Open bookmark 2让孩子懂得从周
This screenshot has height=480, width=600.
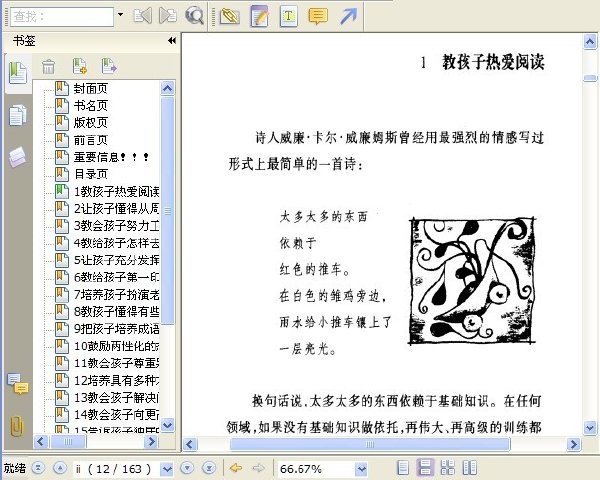[116, 208]
